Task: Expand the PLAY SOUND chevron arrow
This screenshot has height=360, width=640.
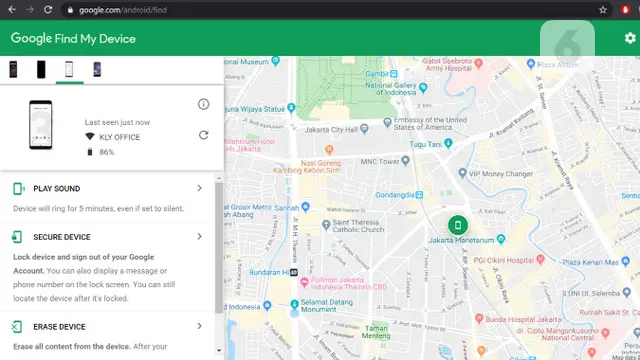Action: click(x=200, y=188)
